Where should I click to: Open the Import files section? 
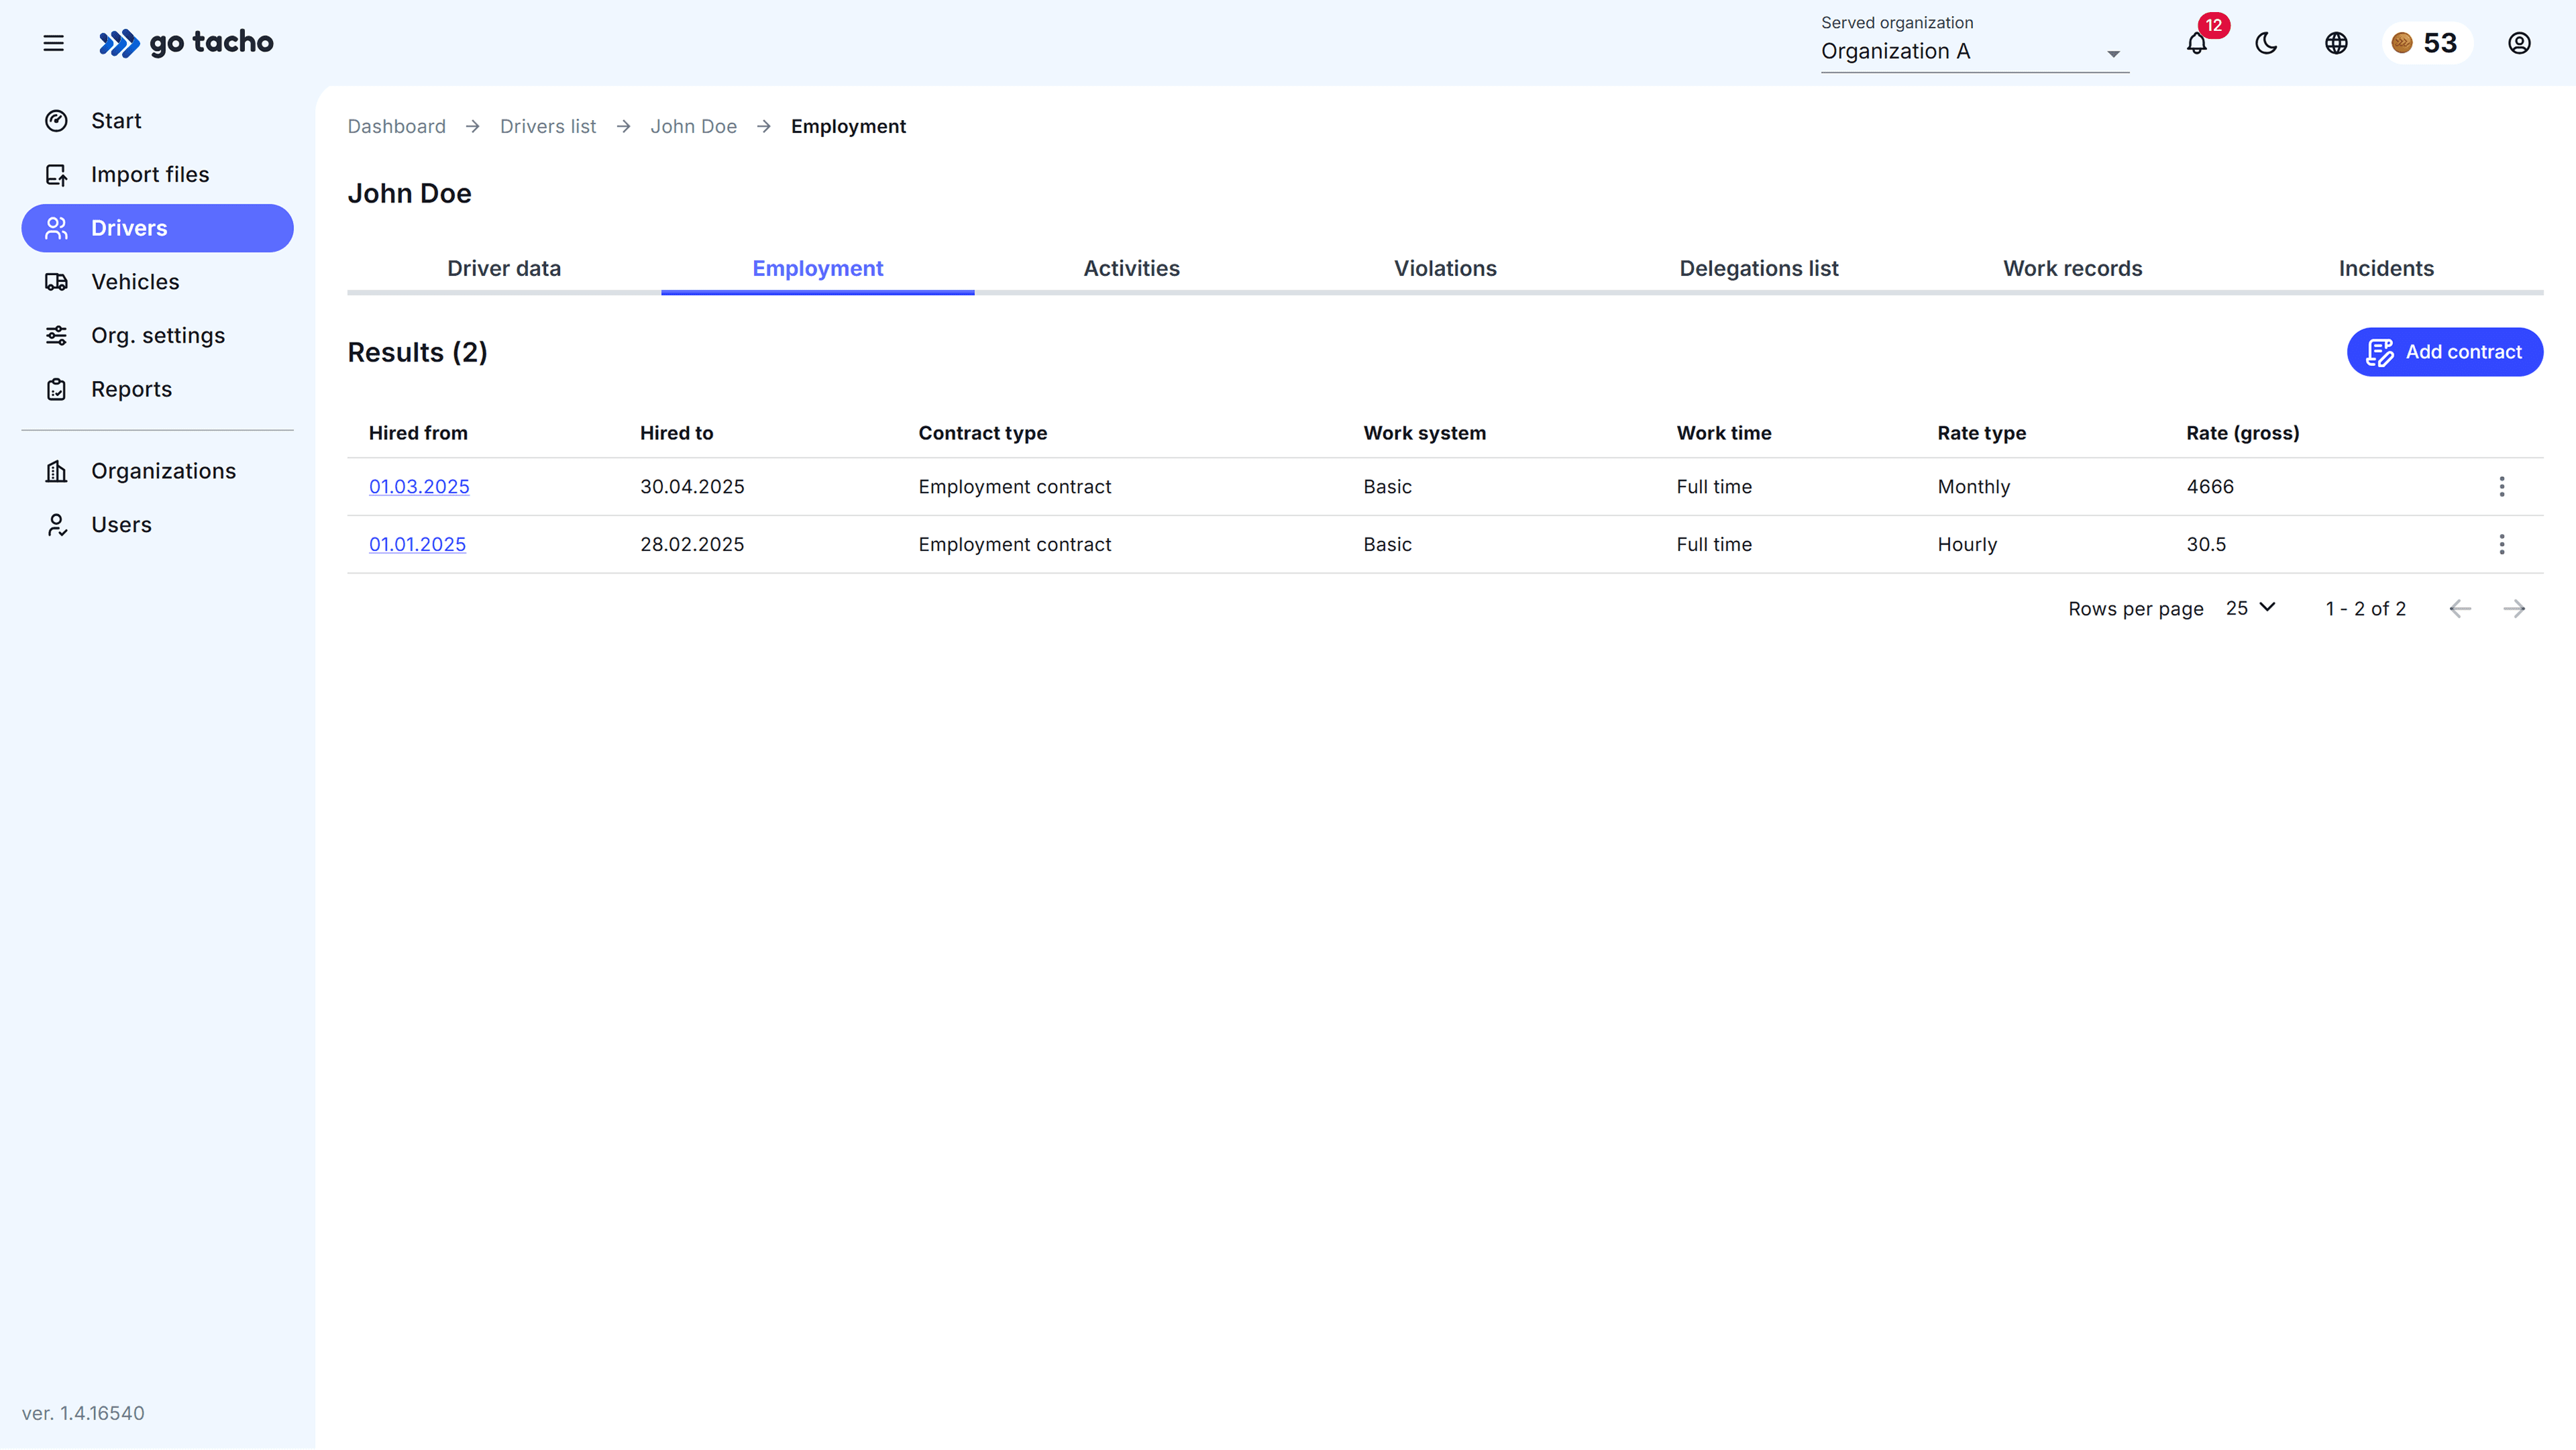(x=150, y=173)
